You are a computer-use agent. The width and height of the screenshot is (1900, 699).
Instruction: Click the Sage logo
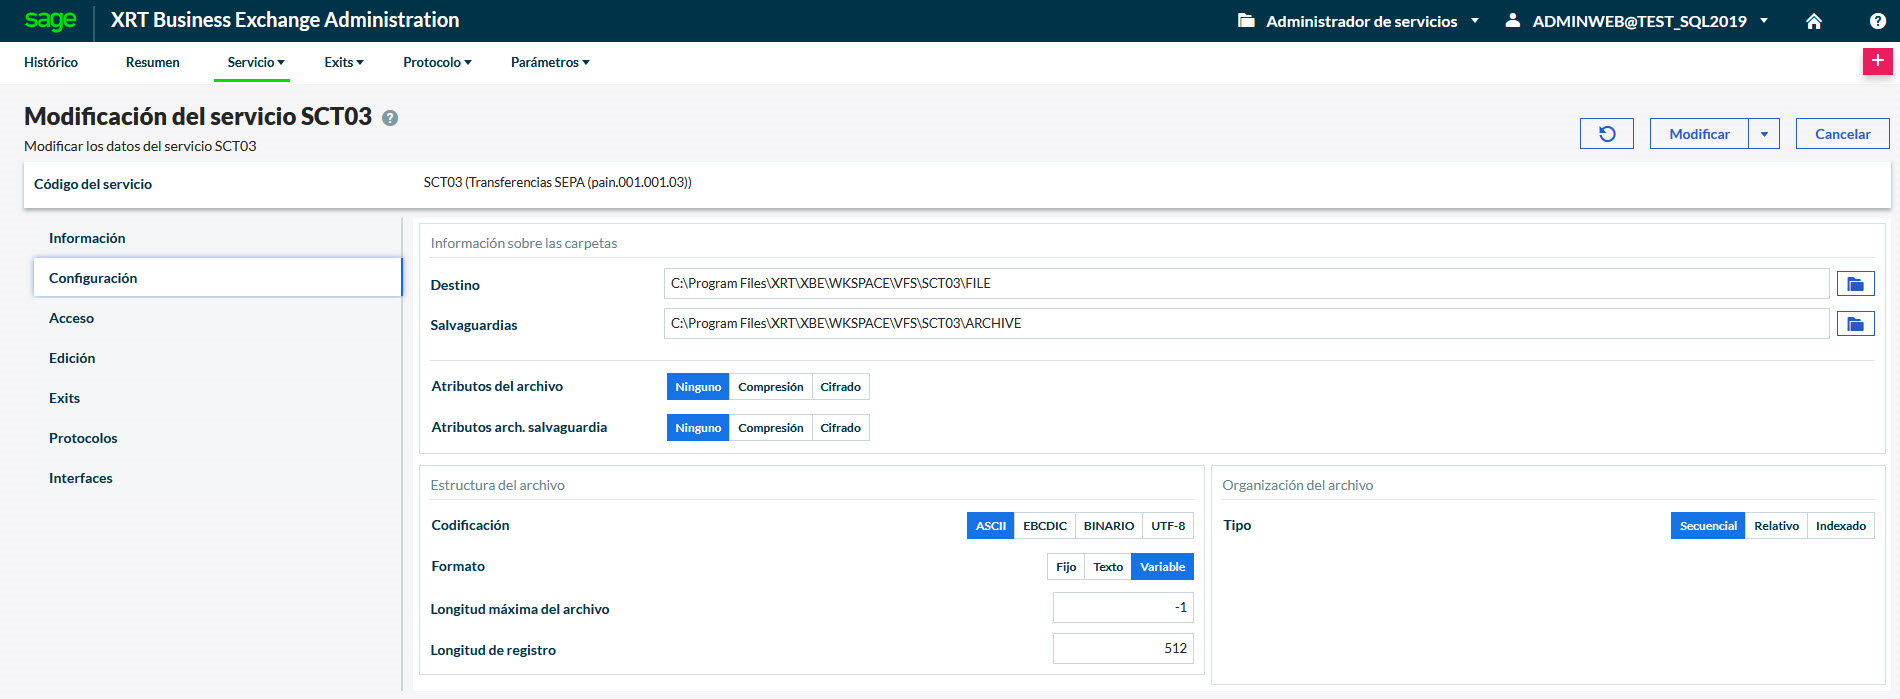[x=50, y=20]
